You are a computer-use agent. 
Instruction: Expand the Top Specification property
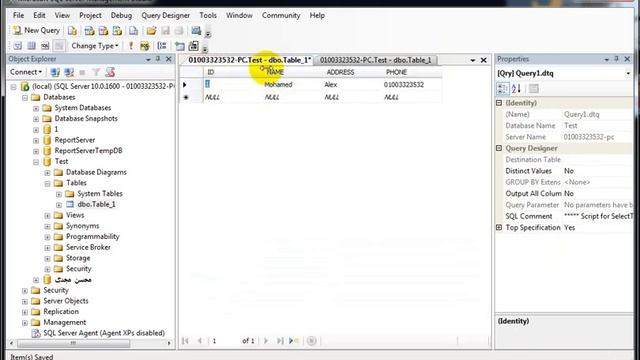[x=499, y=227]
